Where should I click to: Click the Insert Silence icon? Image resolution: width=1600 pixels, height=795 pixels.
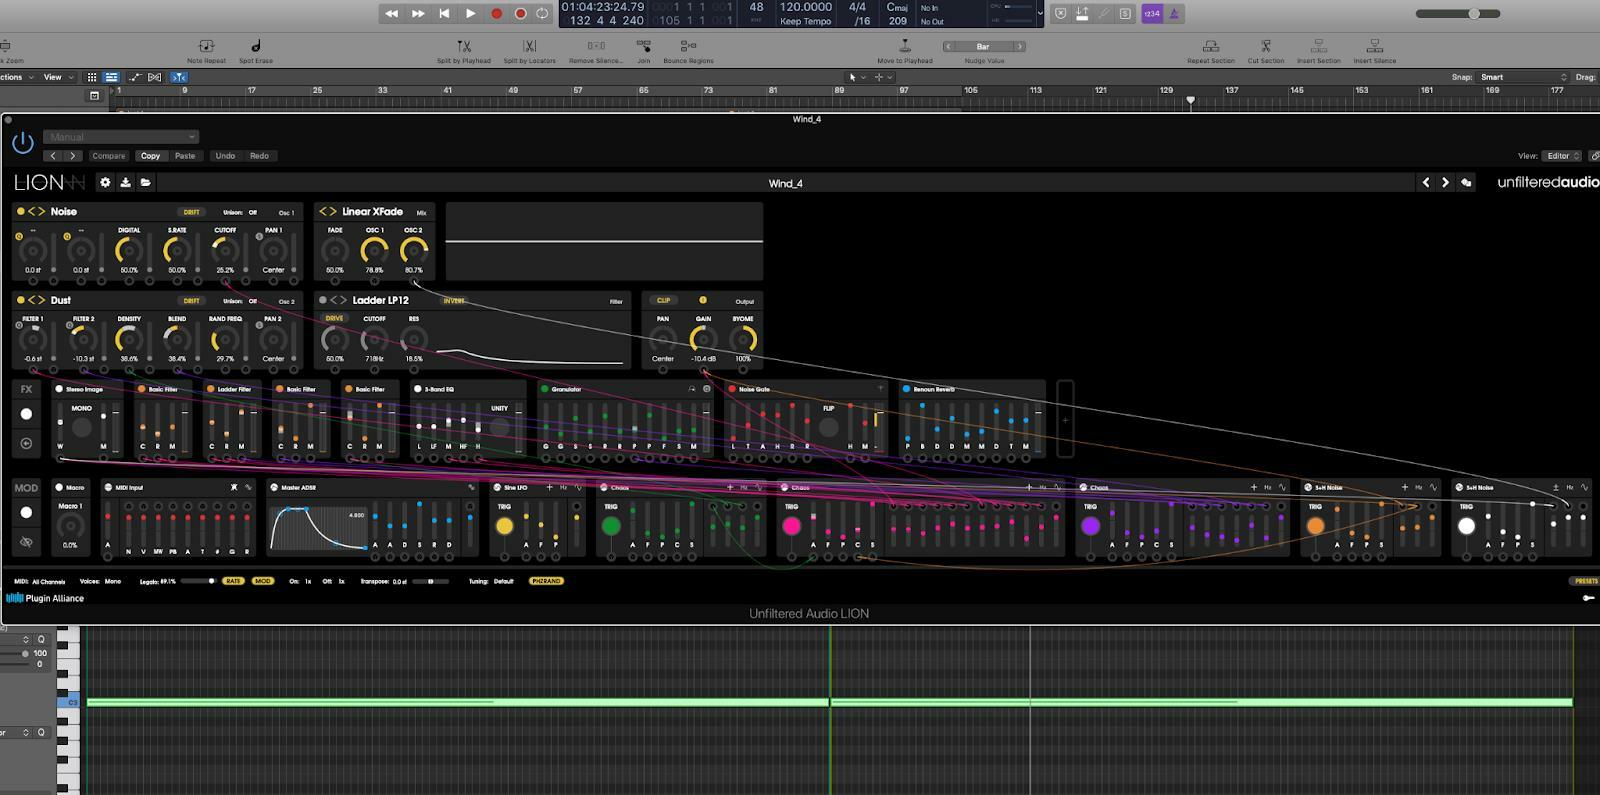(x=1375, y=46)
